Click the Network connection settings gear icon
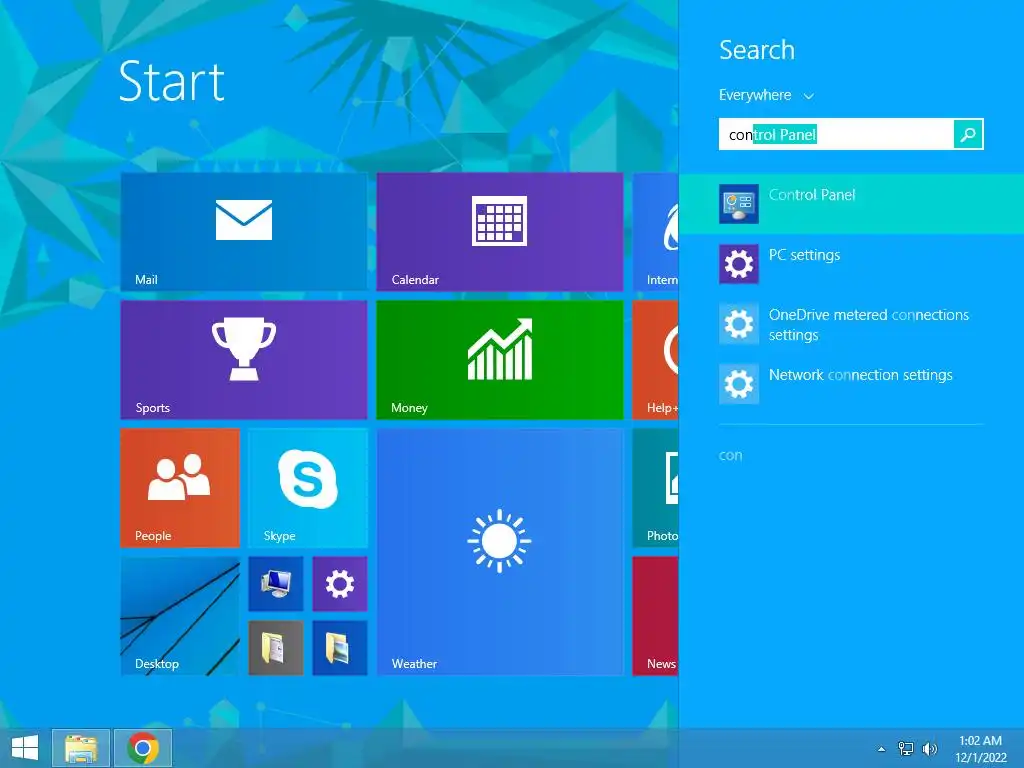Screen dimensions: 1024x768 [x=739, y=384]
